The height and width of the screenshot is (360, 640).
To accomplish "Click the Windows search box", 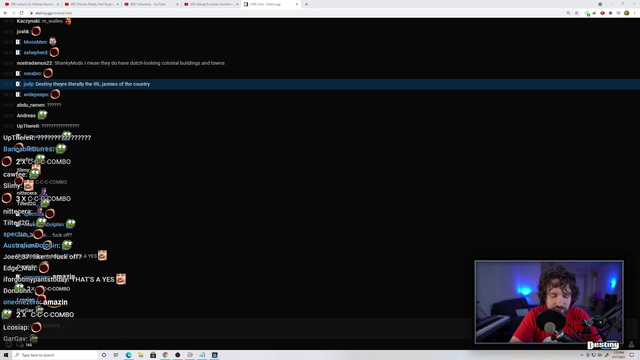I will [x=55, y=355].
